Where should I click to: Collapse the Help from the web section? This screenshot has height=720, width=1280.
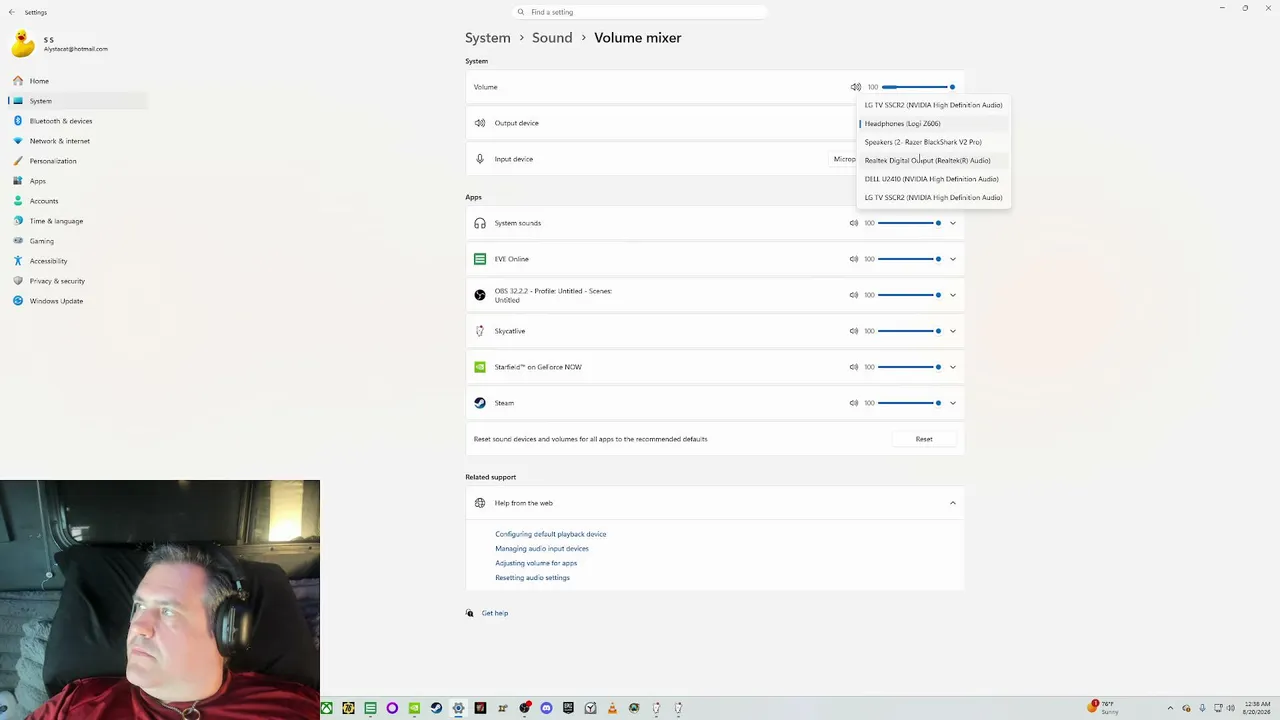tap(953, 503)
